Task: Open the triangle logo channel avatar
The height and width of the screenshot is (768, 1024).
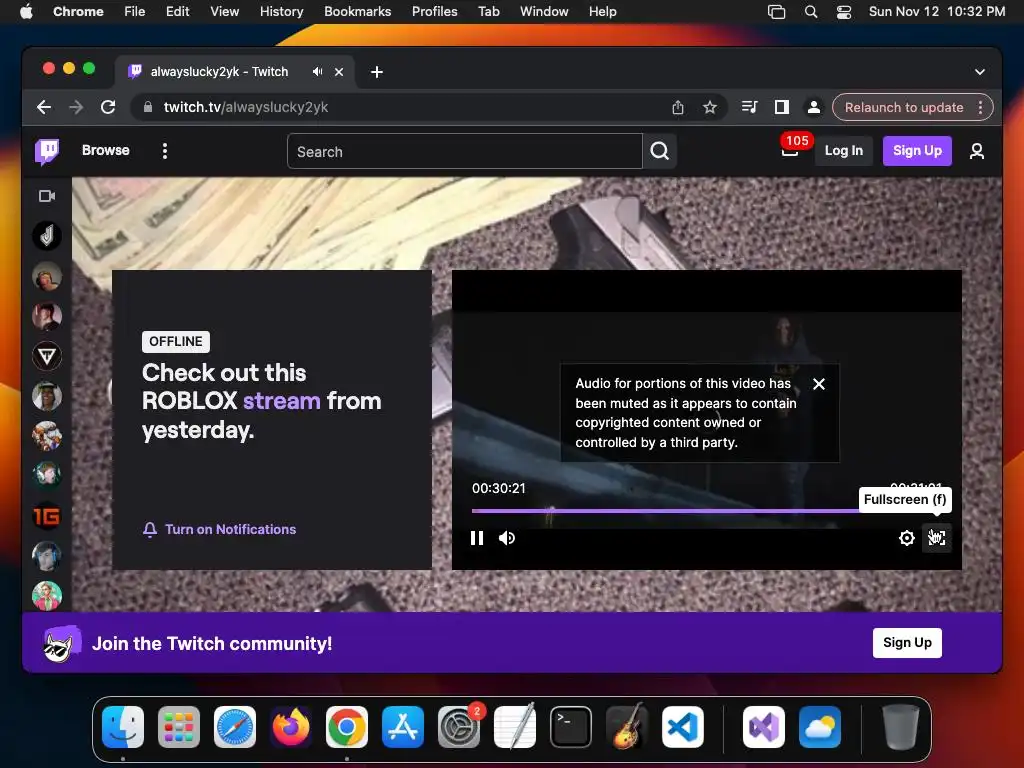Action: coord(47,356)
